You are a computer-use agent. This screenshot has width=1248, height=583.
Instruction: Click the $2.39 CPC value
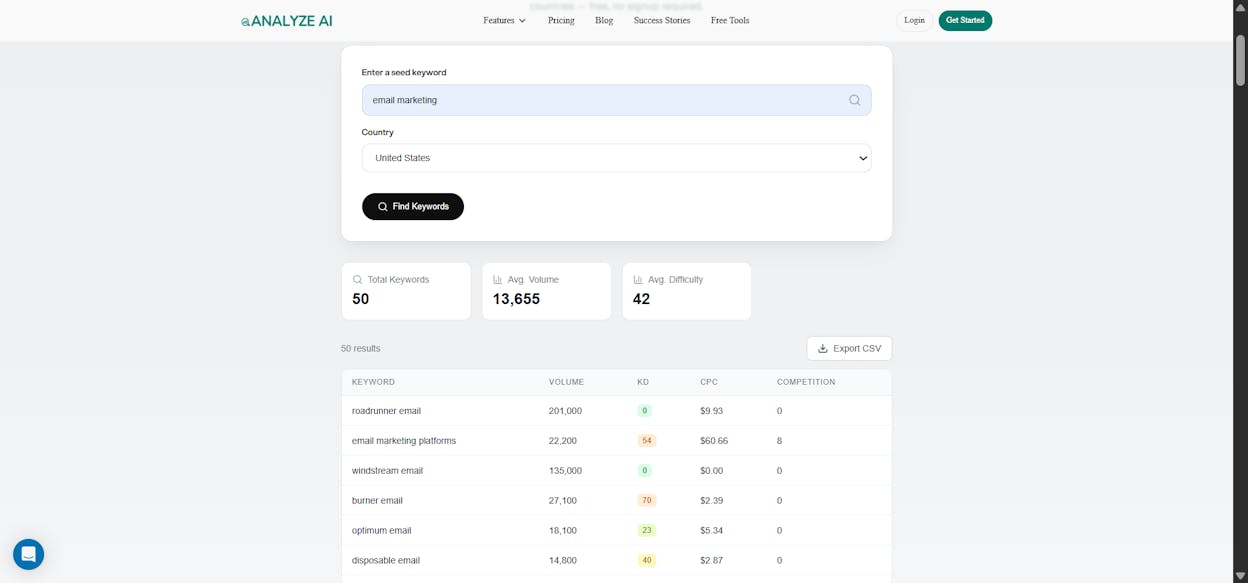point(711,501)
